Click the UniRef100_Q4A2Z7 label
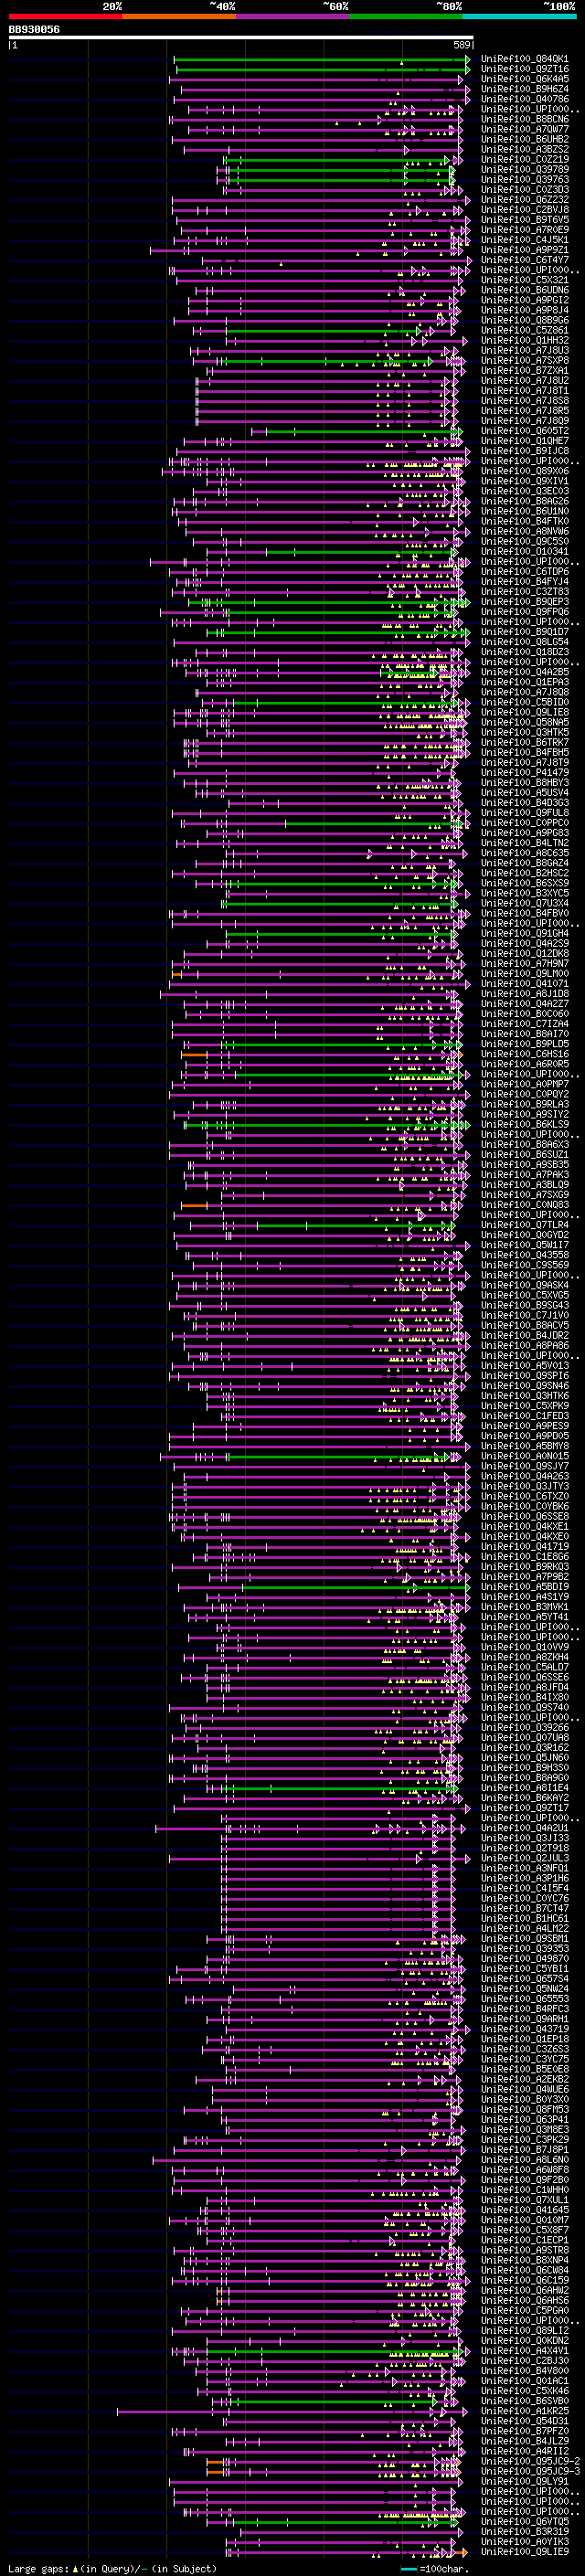585x2576 pixels. coord(525,1003)
